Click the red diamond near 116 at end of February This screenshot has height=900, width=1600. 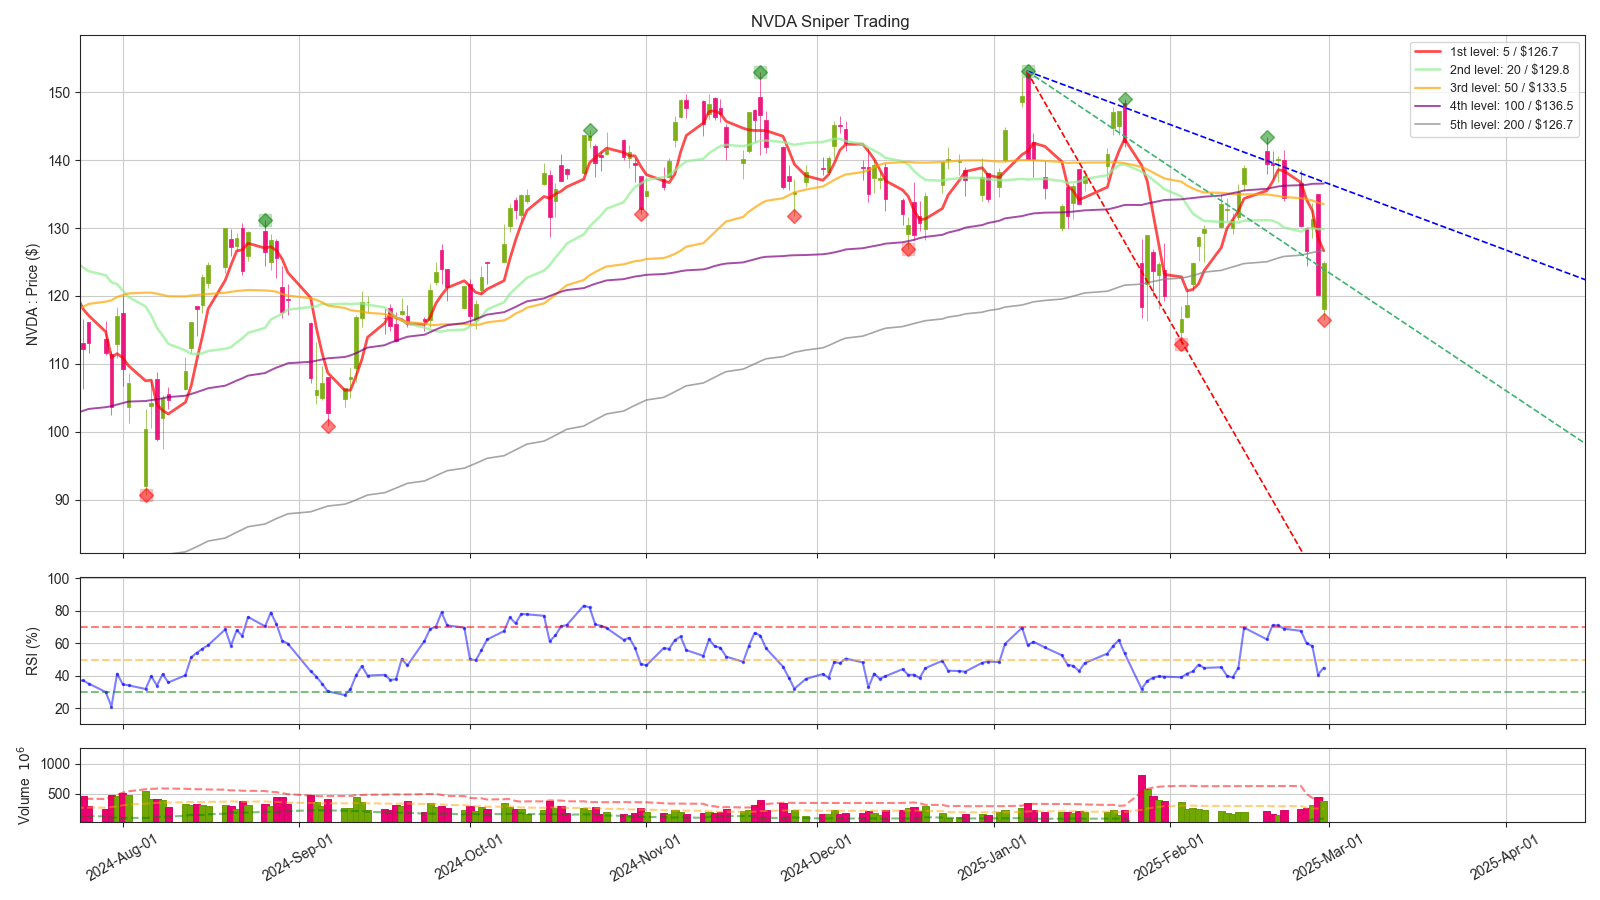[1324, 320]
